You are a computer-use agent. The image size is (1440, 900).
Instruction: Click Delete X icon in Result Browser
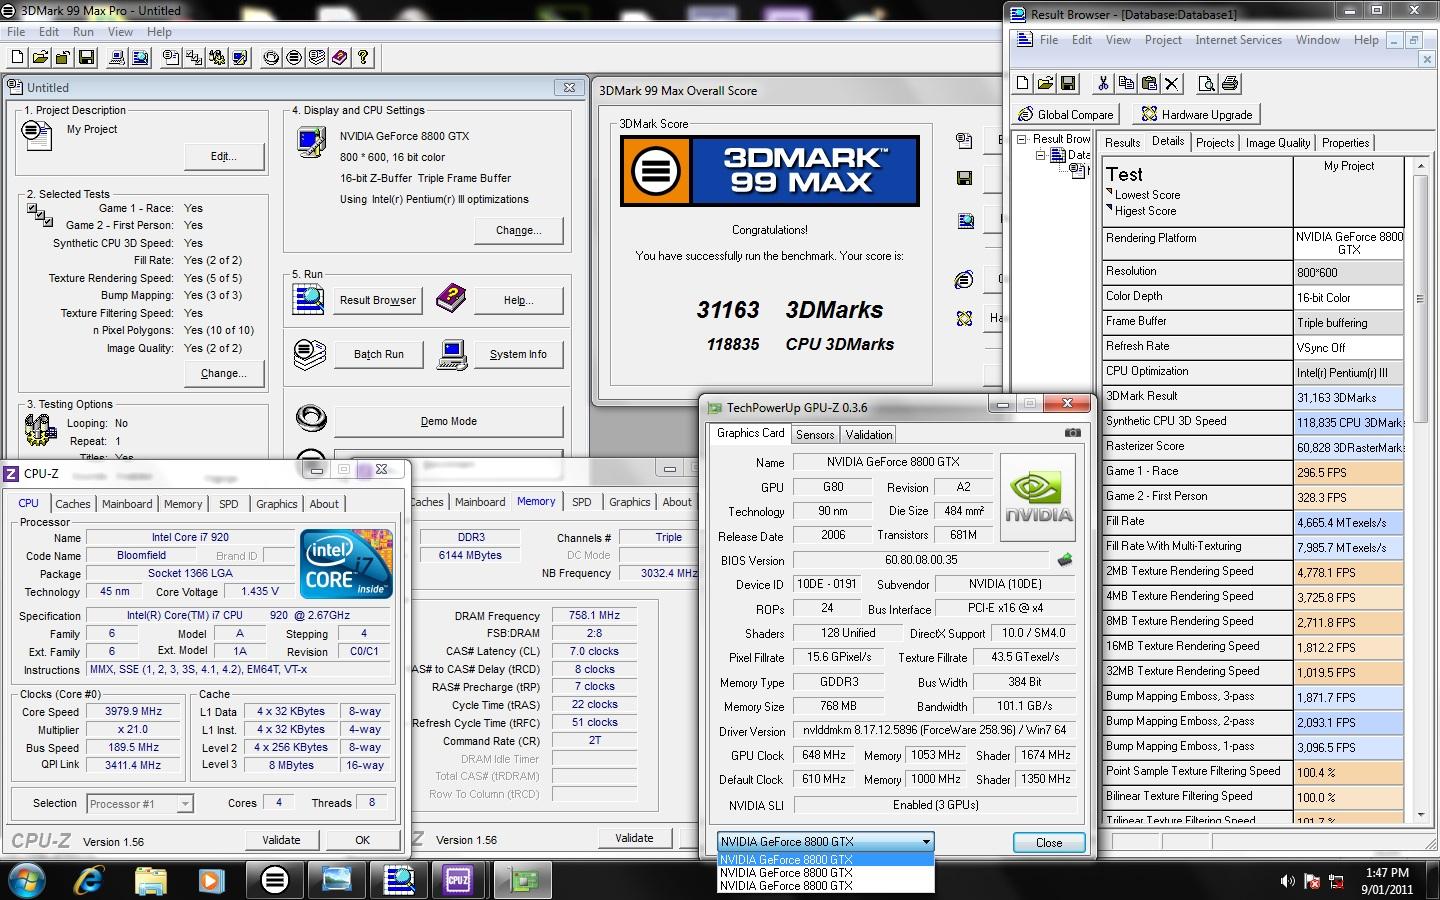(1172, 84)
